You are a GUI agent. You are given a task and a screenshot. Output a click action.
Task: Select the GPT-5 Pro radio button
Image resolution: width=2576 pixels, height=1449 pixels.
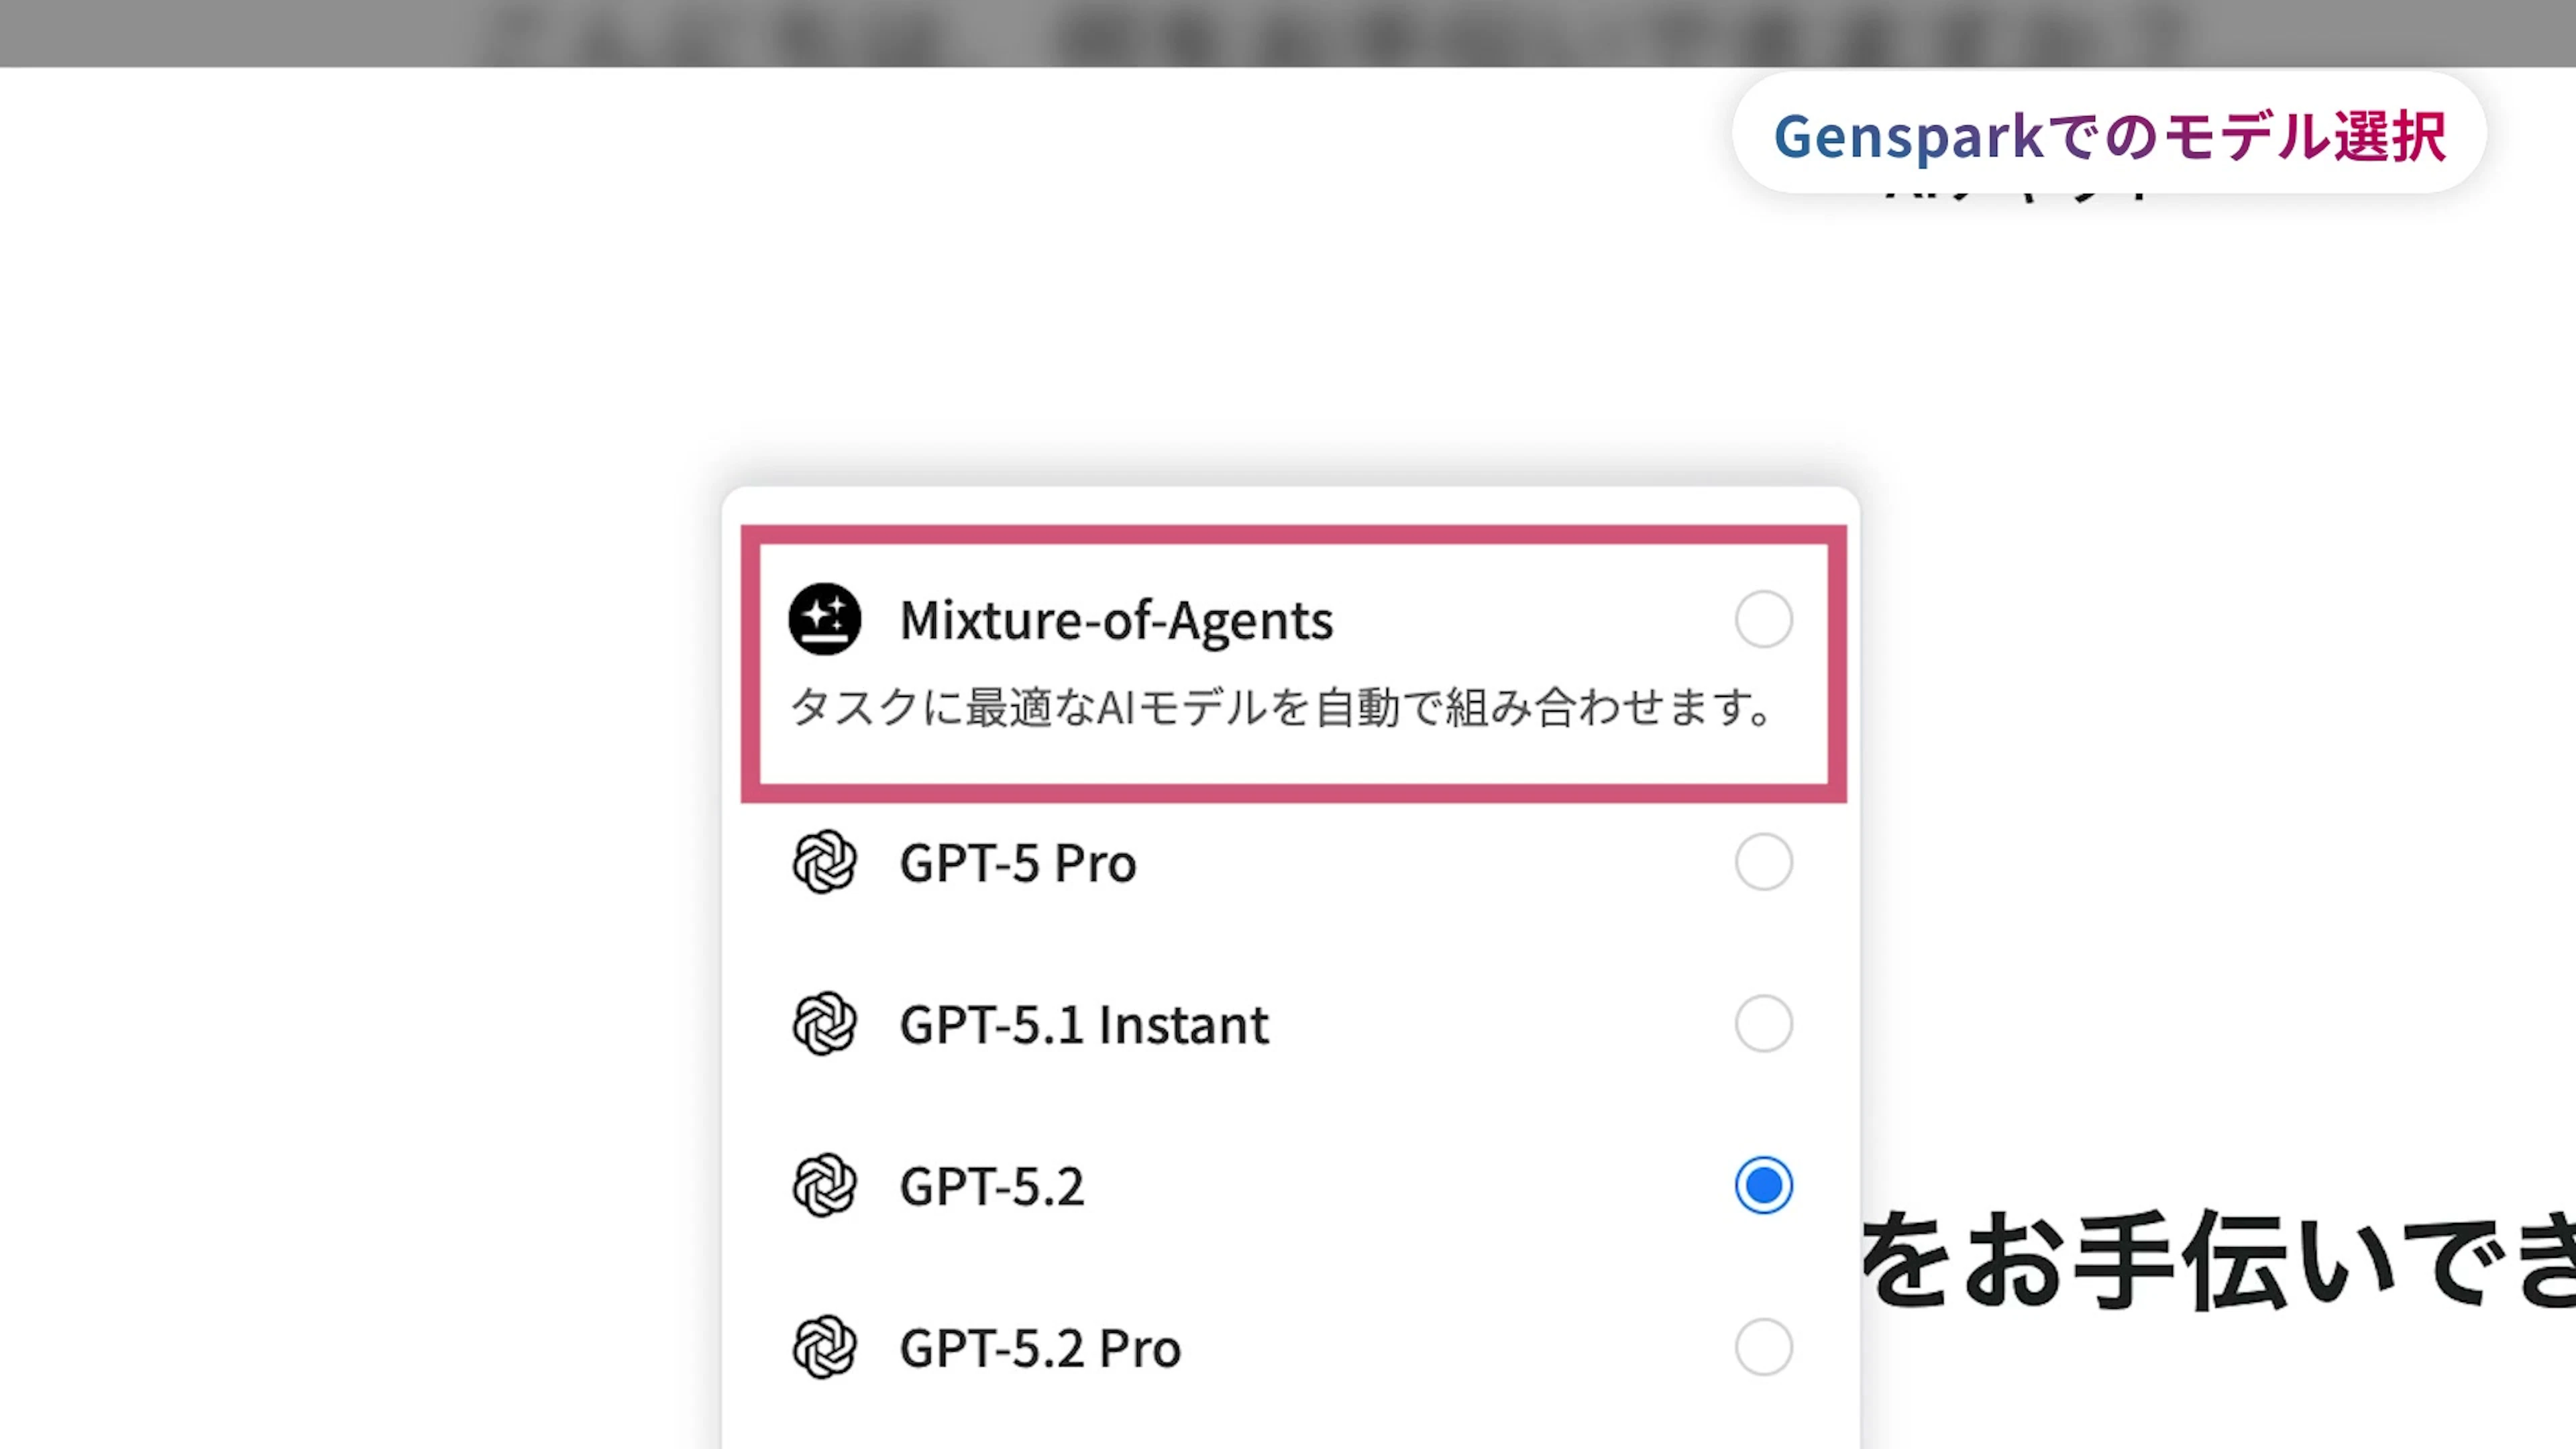1763,862
